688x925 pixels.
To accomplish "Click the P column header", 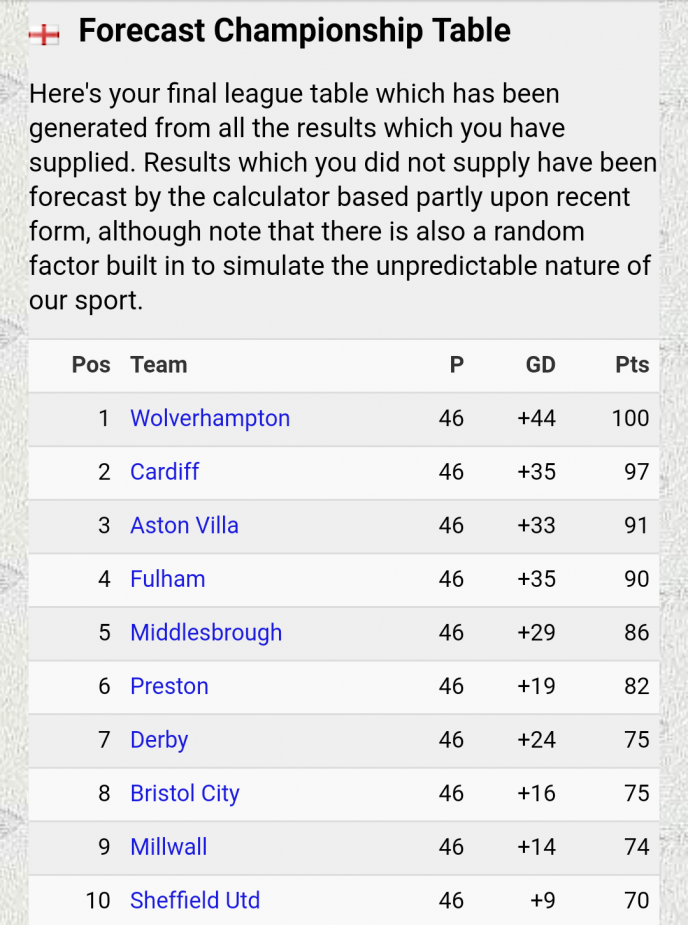I will pyautogui.click(x=457, y=365).
